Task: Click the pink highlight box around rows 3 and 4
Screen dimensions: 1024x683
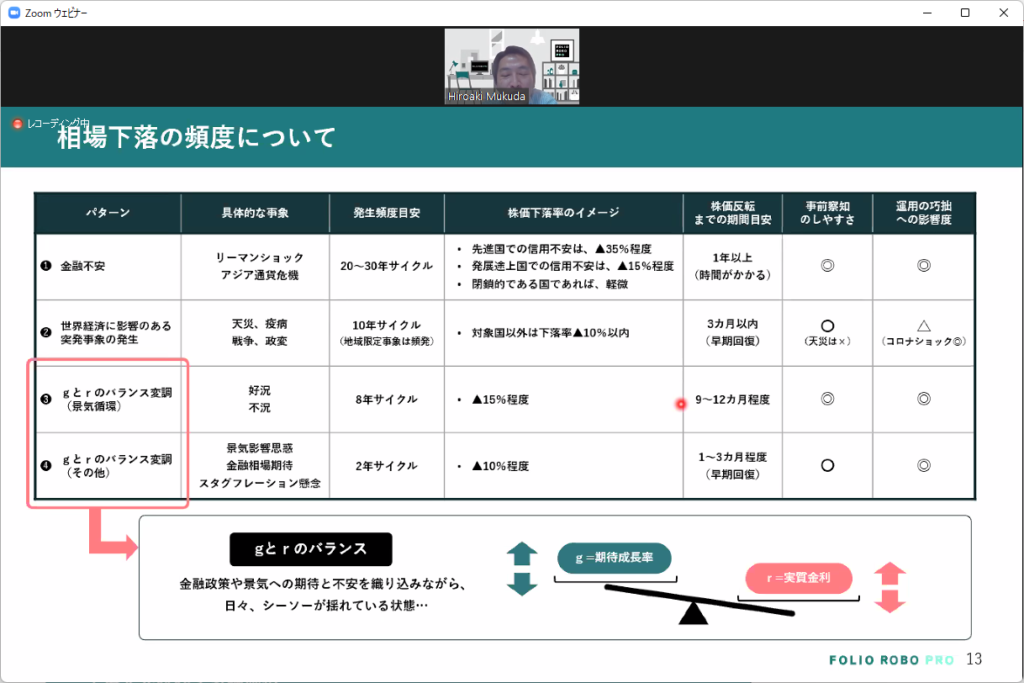Action: (108, 432)
